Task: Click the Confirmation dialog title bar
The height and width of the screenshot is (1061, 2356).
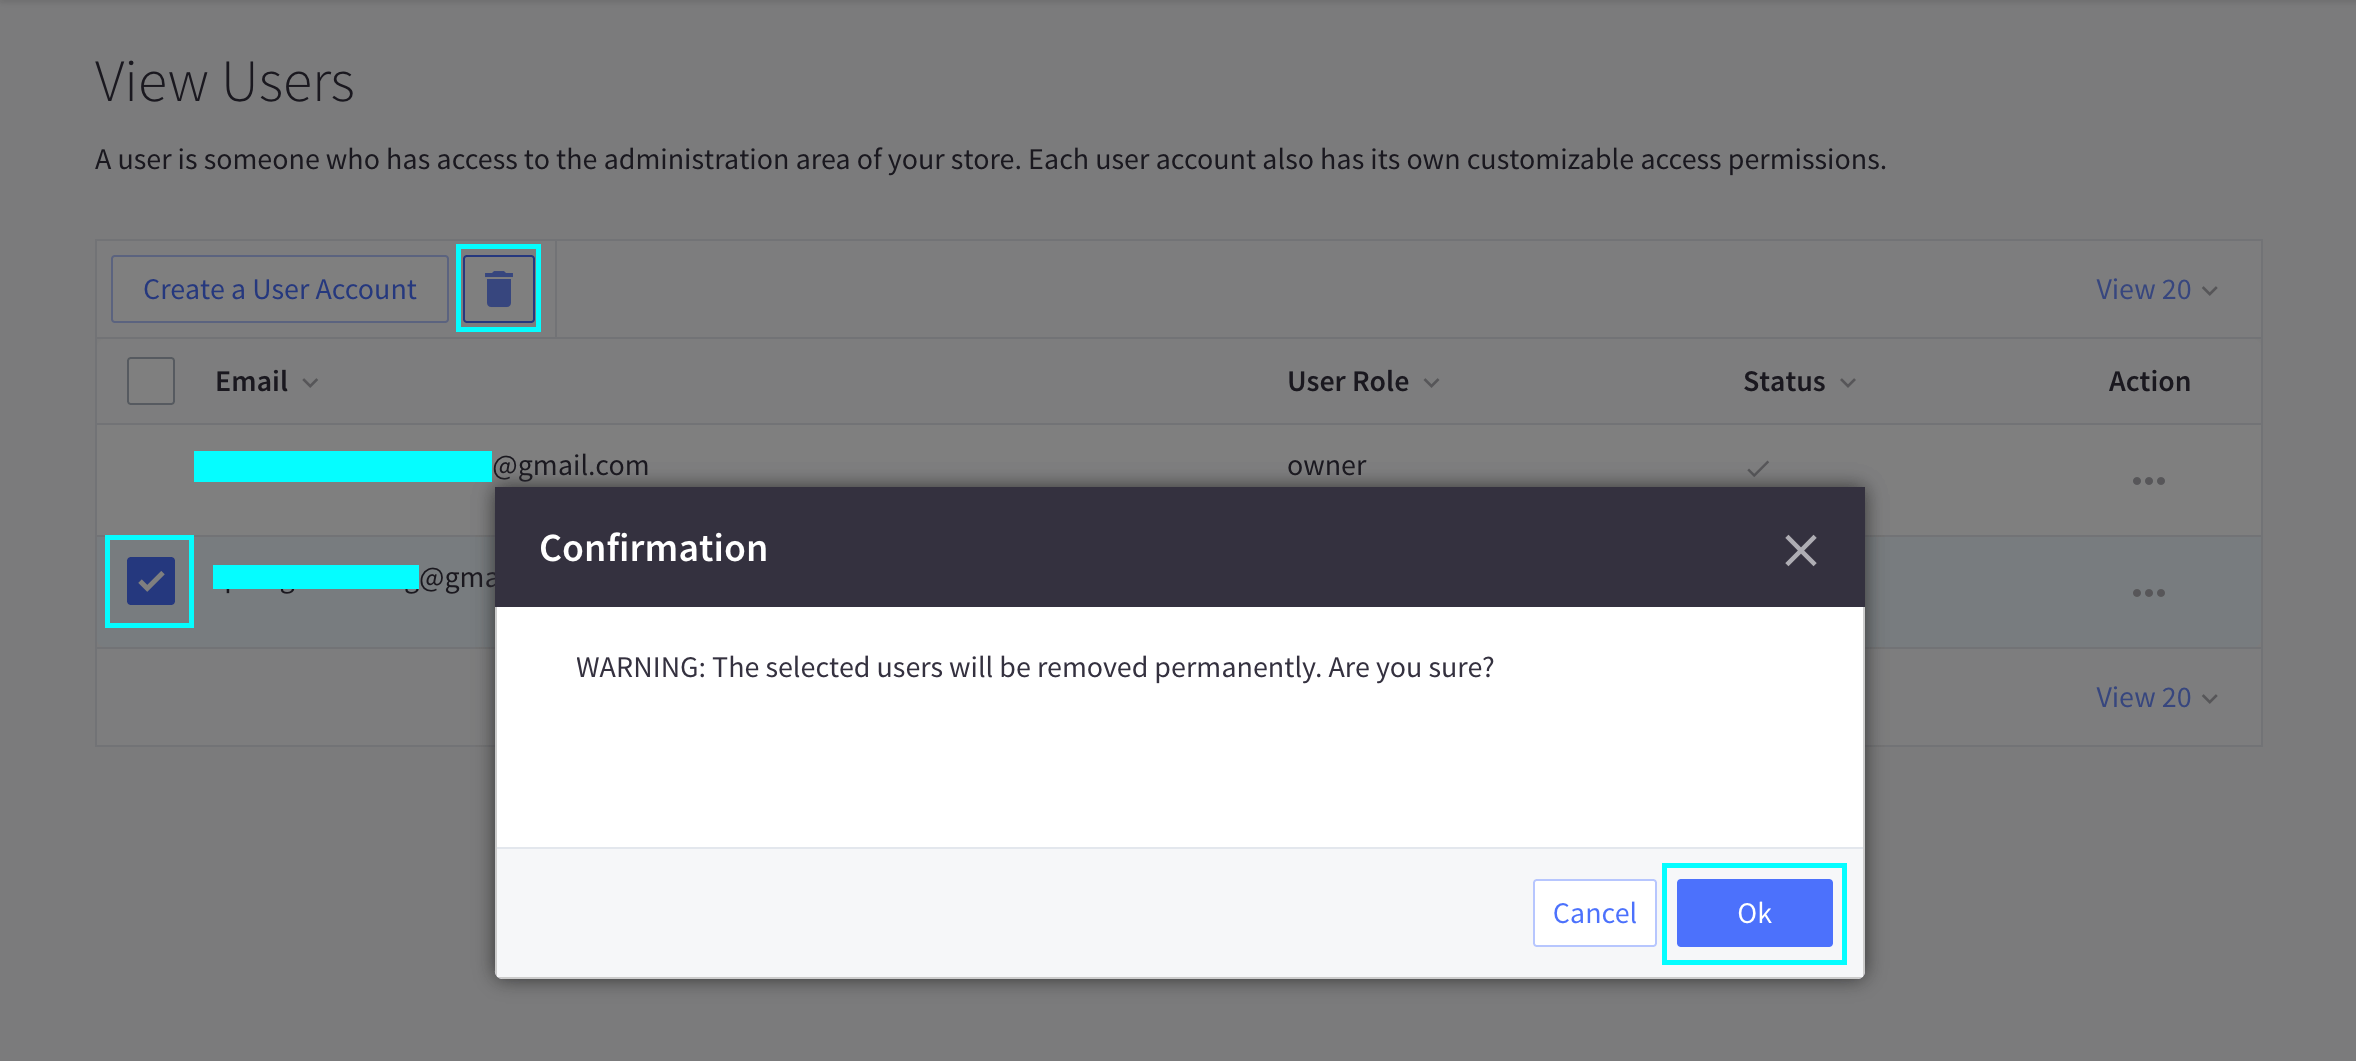Action: [x=1100, y=548]
